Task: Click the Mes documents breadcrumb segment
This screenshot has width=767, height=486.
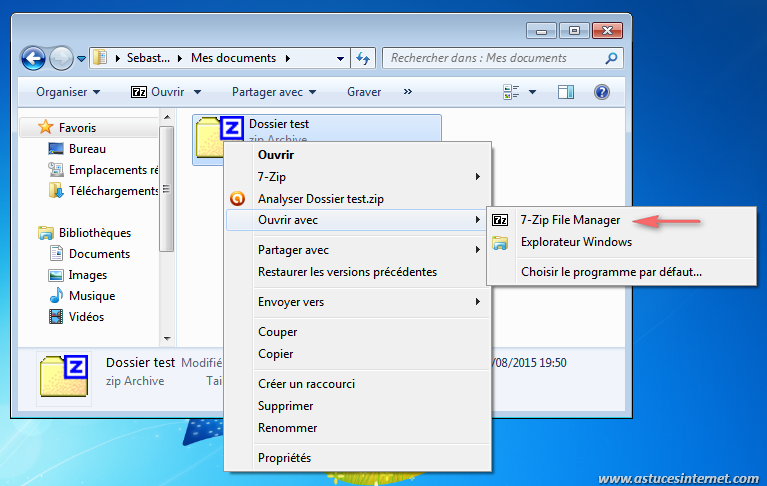Action: (233, 58)
